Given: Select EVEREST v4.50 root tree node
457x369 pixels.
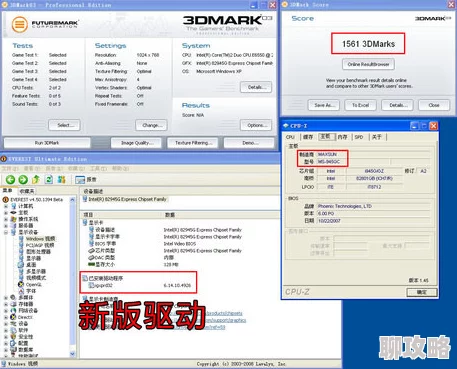Looking at the screenshot, I should tap(36, 200).
